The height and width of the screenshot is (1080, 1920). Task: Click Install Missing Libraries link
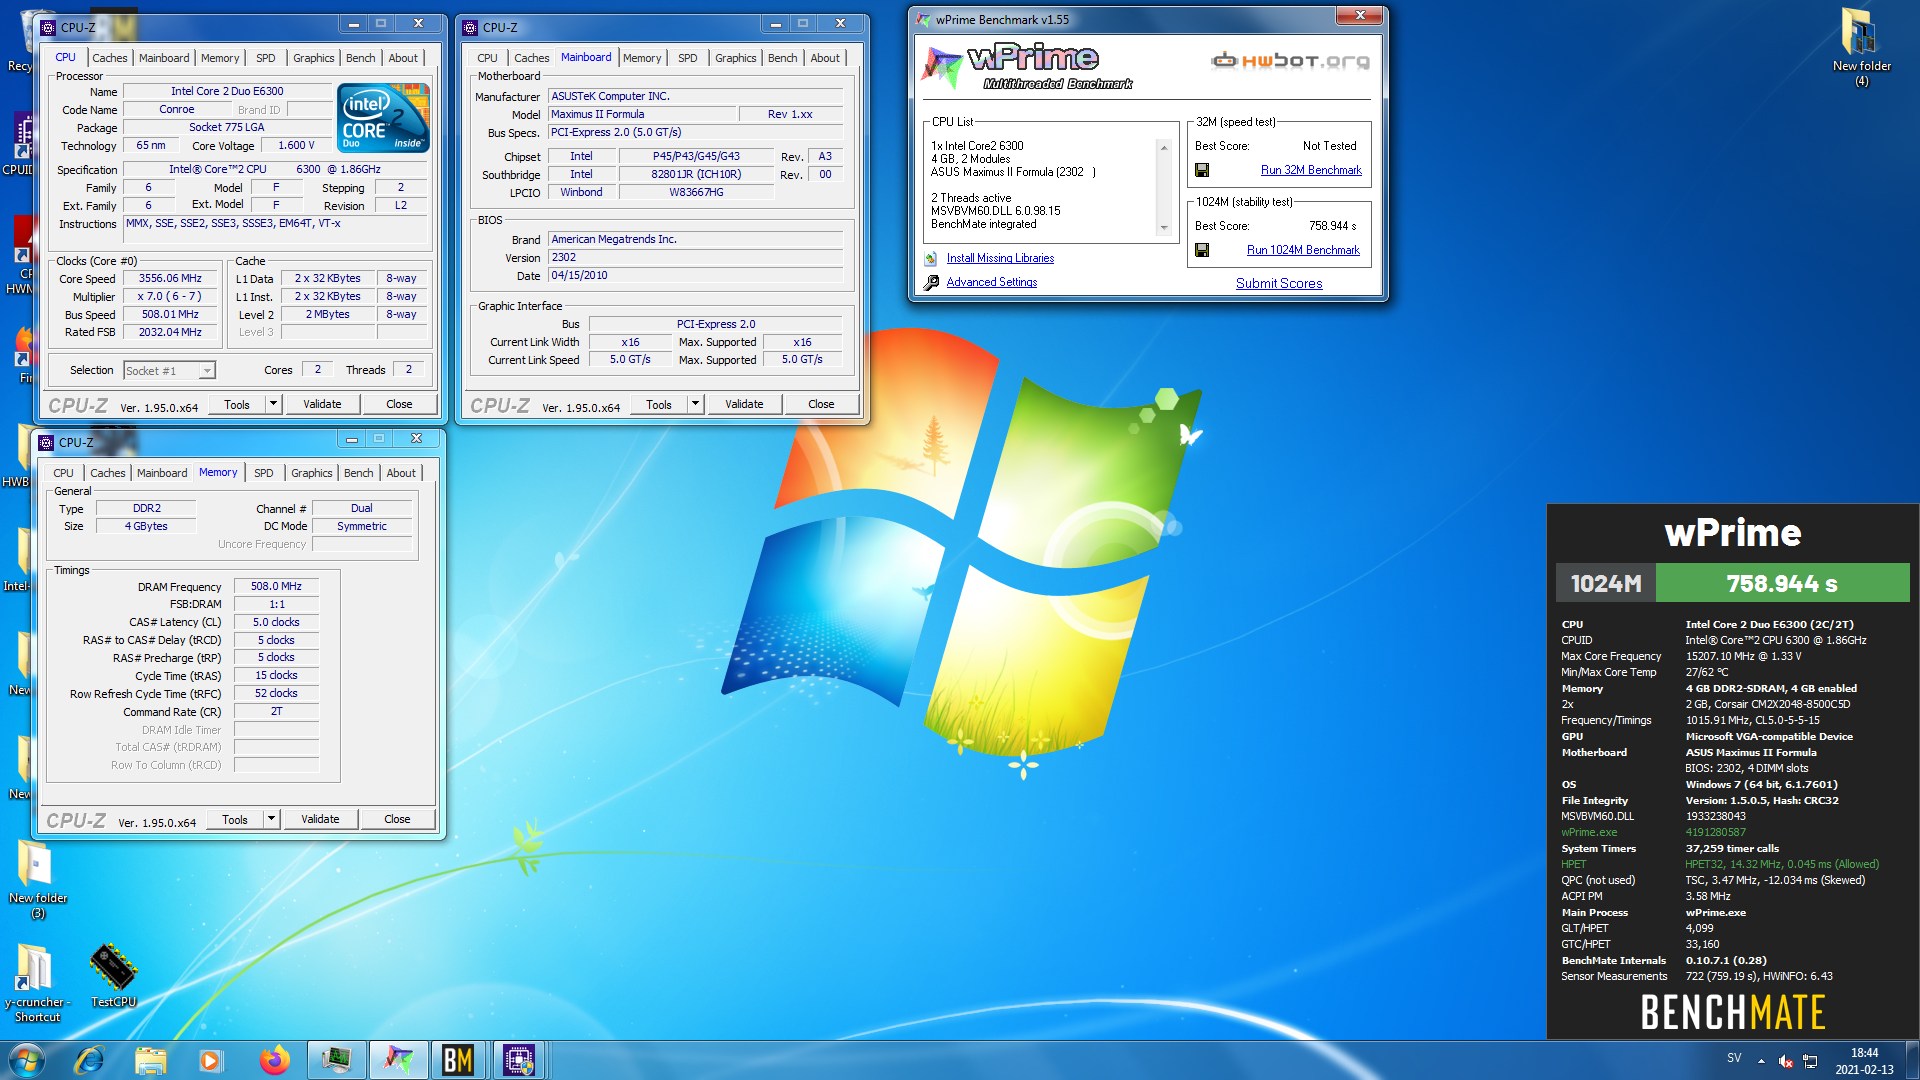click(x=1000, y=258)
